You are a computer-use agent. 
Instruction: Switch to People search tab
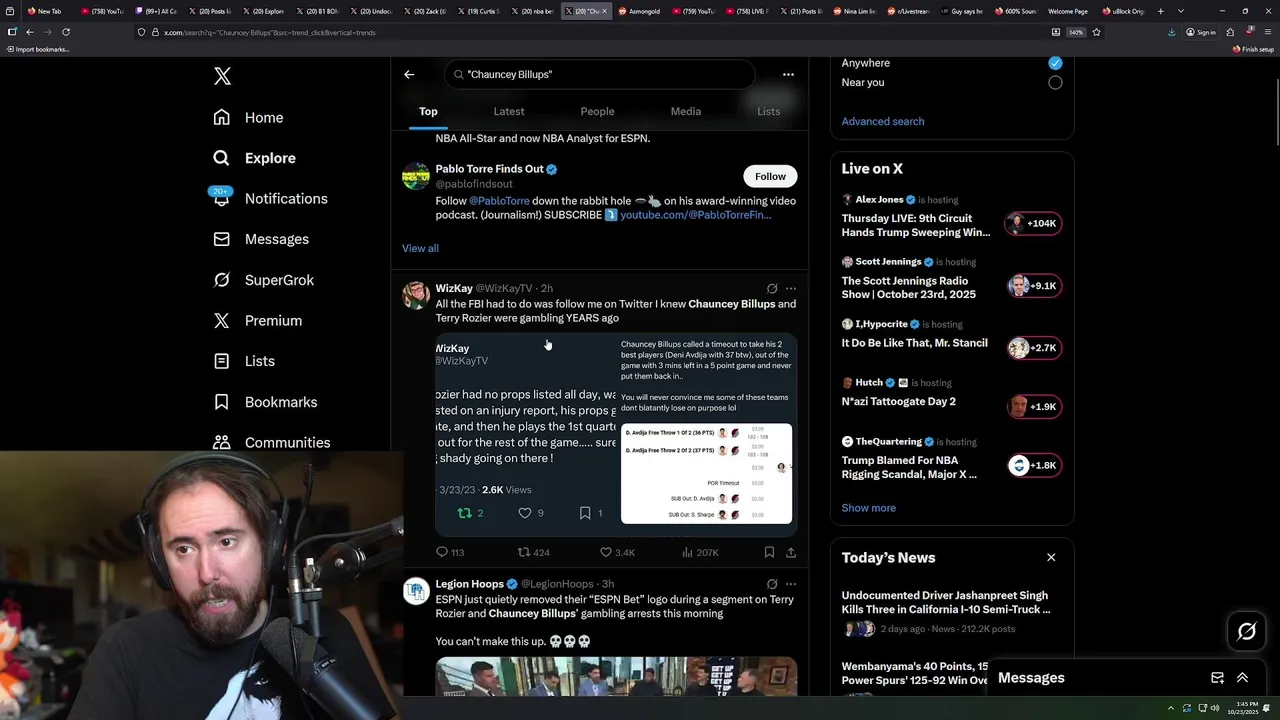(597, 111)
